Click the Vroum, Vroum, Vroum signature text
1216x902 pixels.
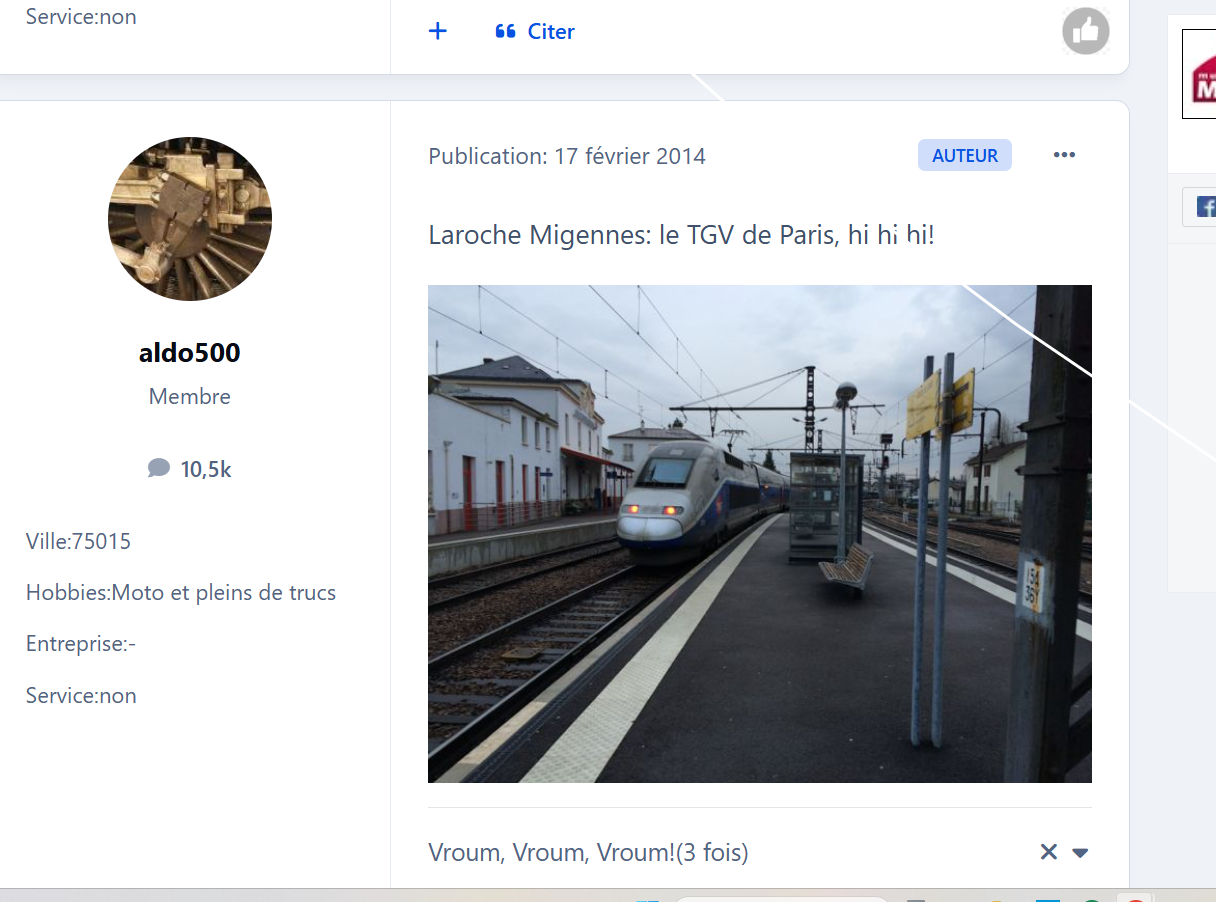click(x=588, y=853)
